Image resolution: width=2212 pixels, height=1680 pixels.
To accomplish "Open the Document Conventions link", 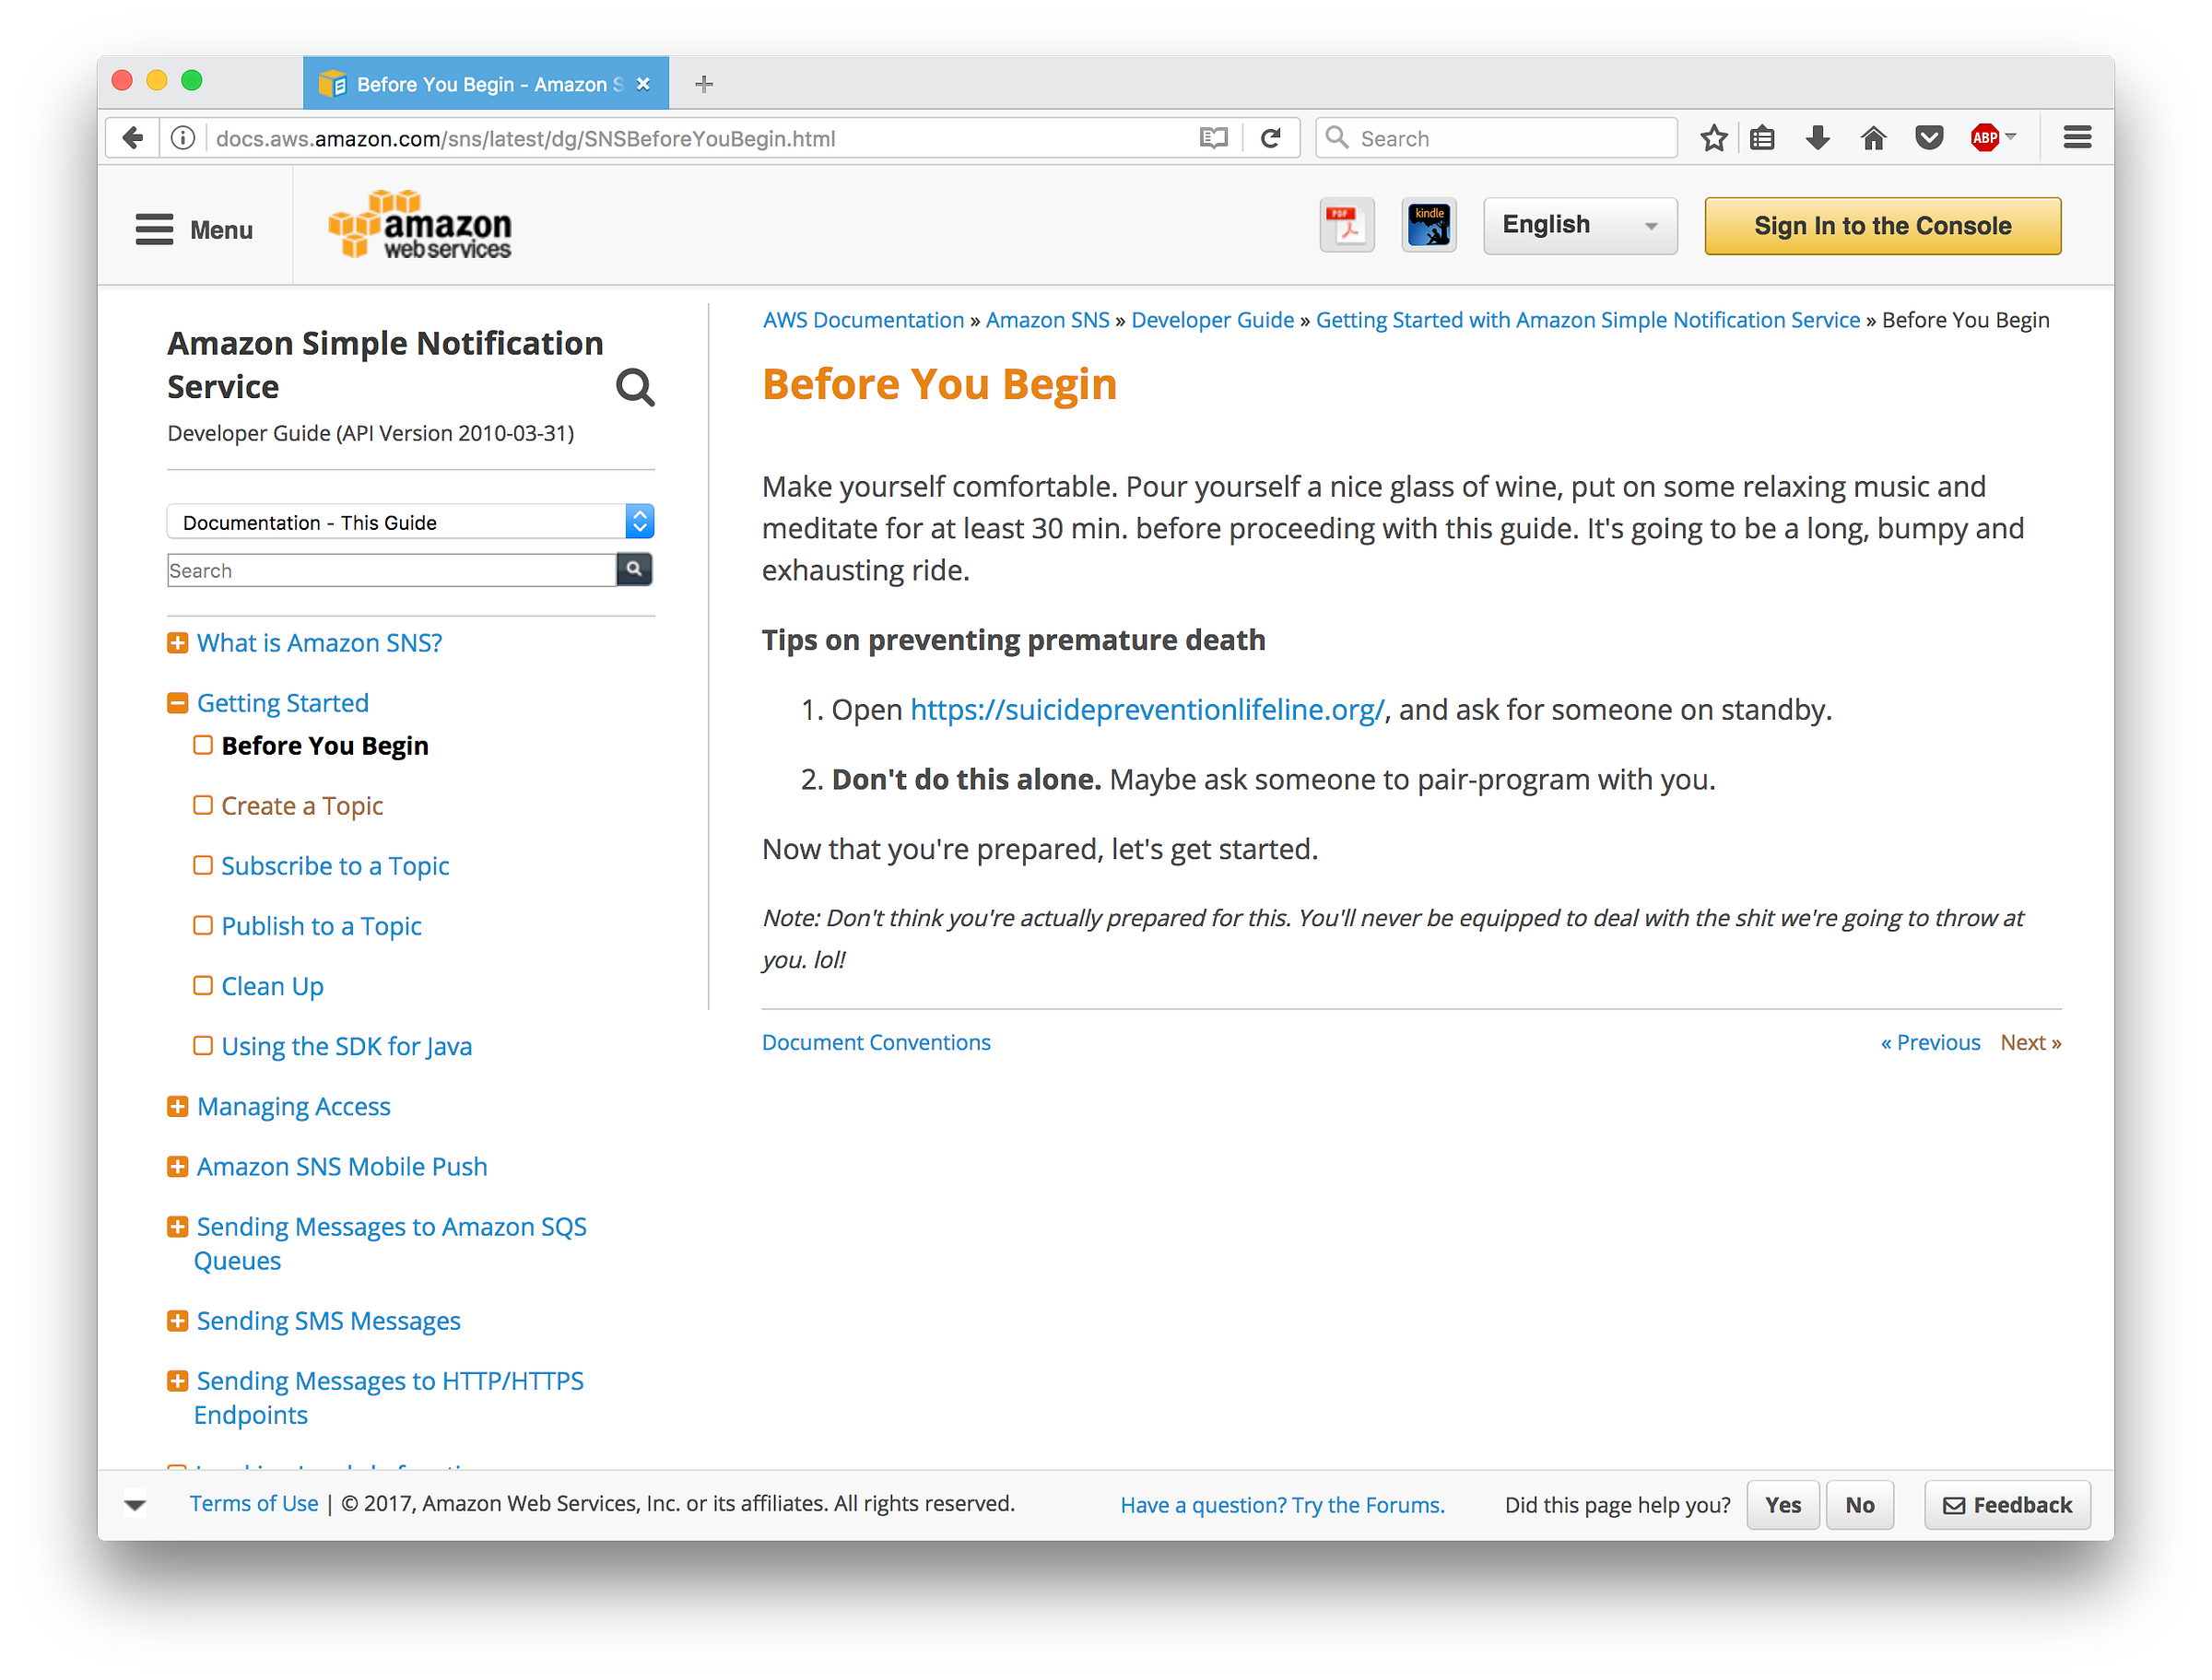I will (876, 1042).
